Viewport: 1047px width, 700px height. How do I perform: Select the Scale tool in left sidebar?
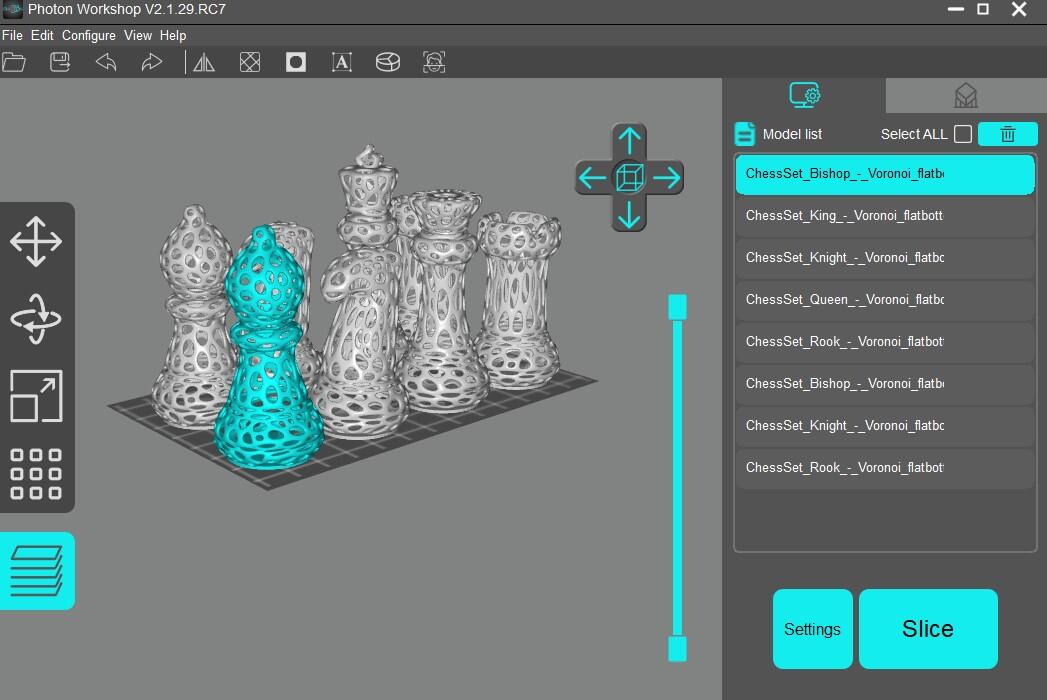coord(36,396)
